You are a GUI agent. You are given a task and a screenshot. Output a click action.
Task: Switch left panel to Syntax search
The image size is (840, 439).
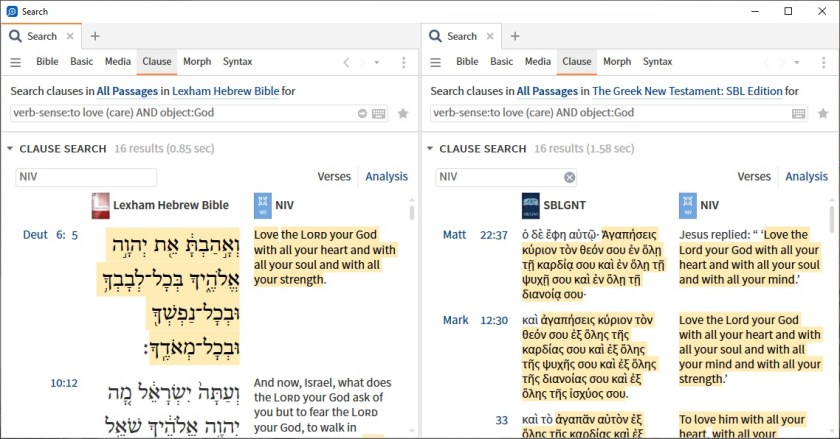click(x=237, y=62)
